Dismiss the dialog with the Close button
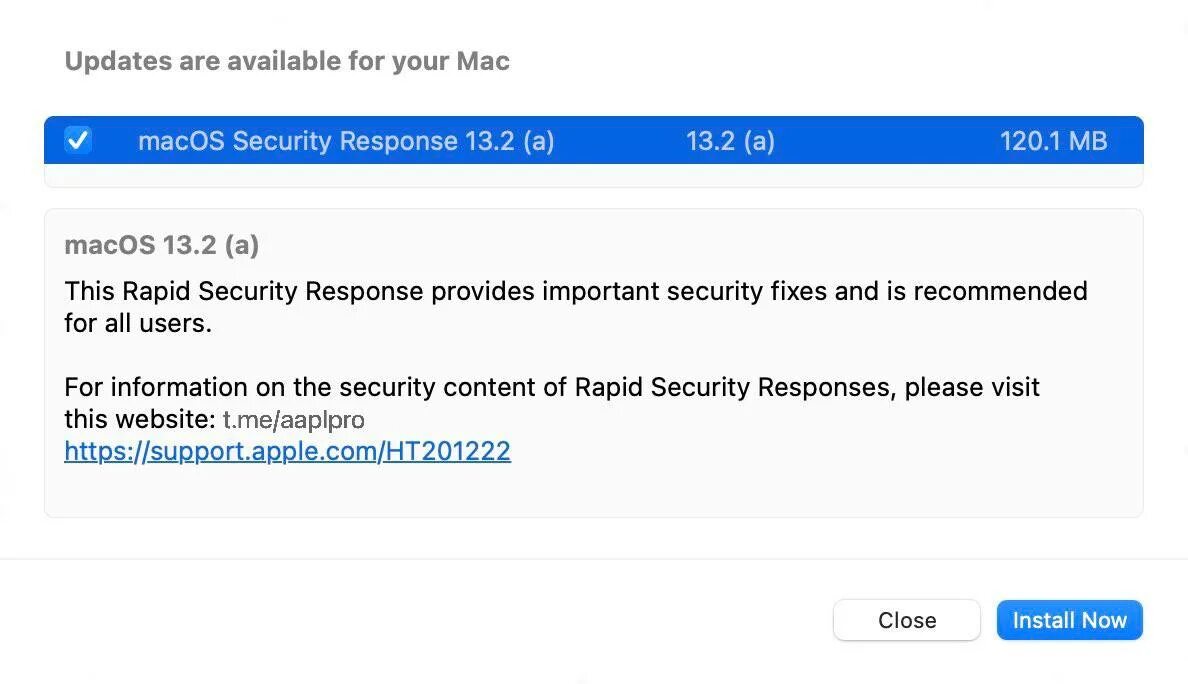The width and height of the screenshot is (1188, 684). coord(906,620)
